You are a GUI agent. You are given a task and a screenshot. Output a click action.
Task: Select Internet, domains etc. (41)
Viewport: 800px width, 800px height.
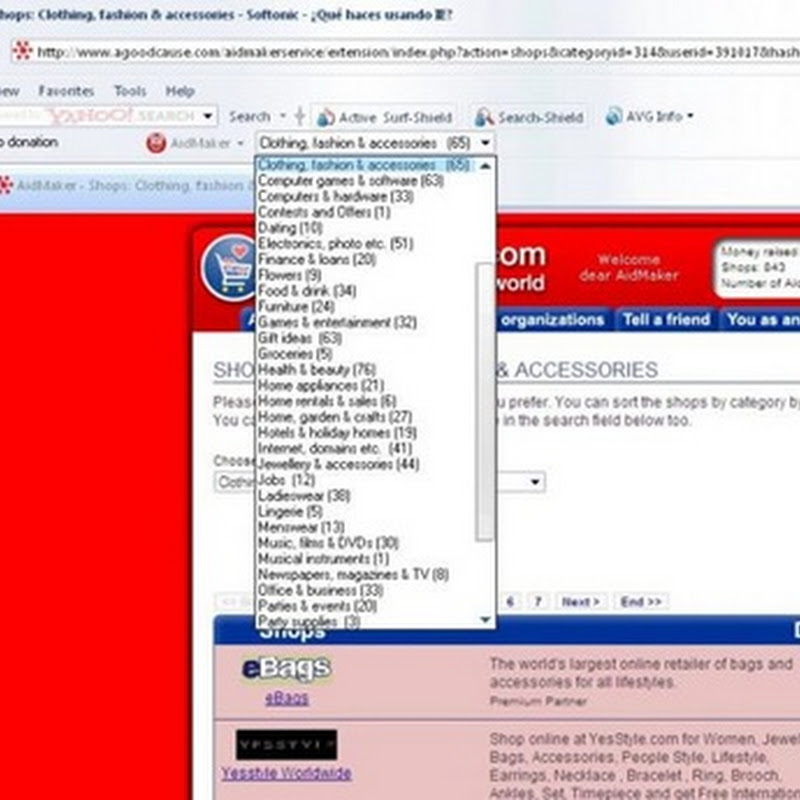point(335,449)
